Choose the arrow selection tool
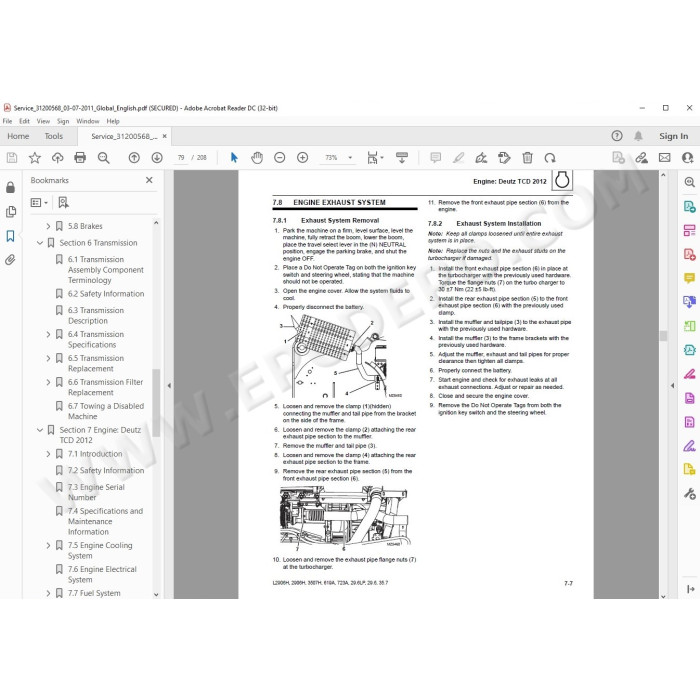This screenshot has width=700, height=700. pos(234,158)
